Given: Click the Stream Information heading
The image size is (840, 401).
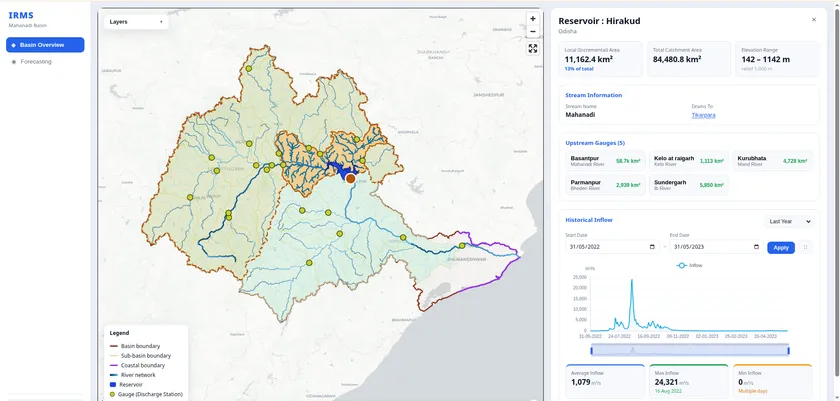Looking at the screenshot, I should coord(594,95).
